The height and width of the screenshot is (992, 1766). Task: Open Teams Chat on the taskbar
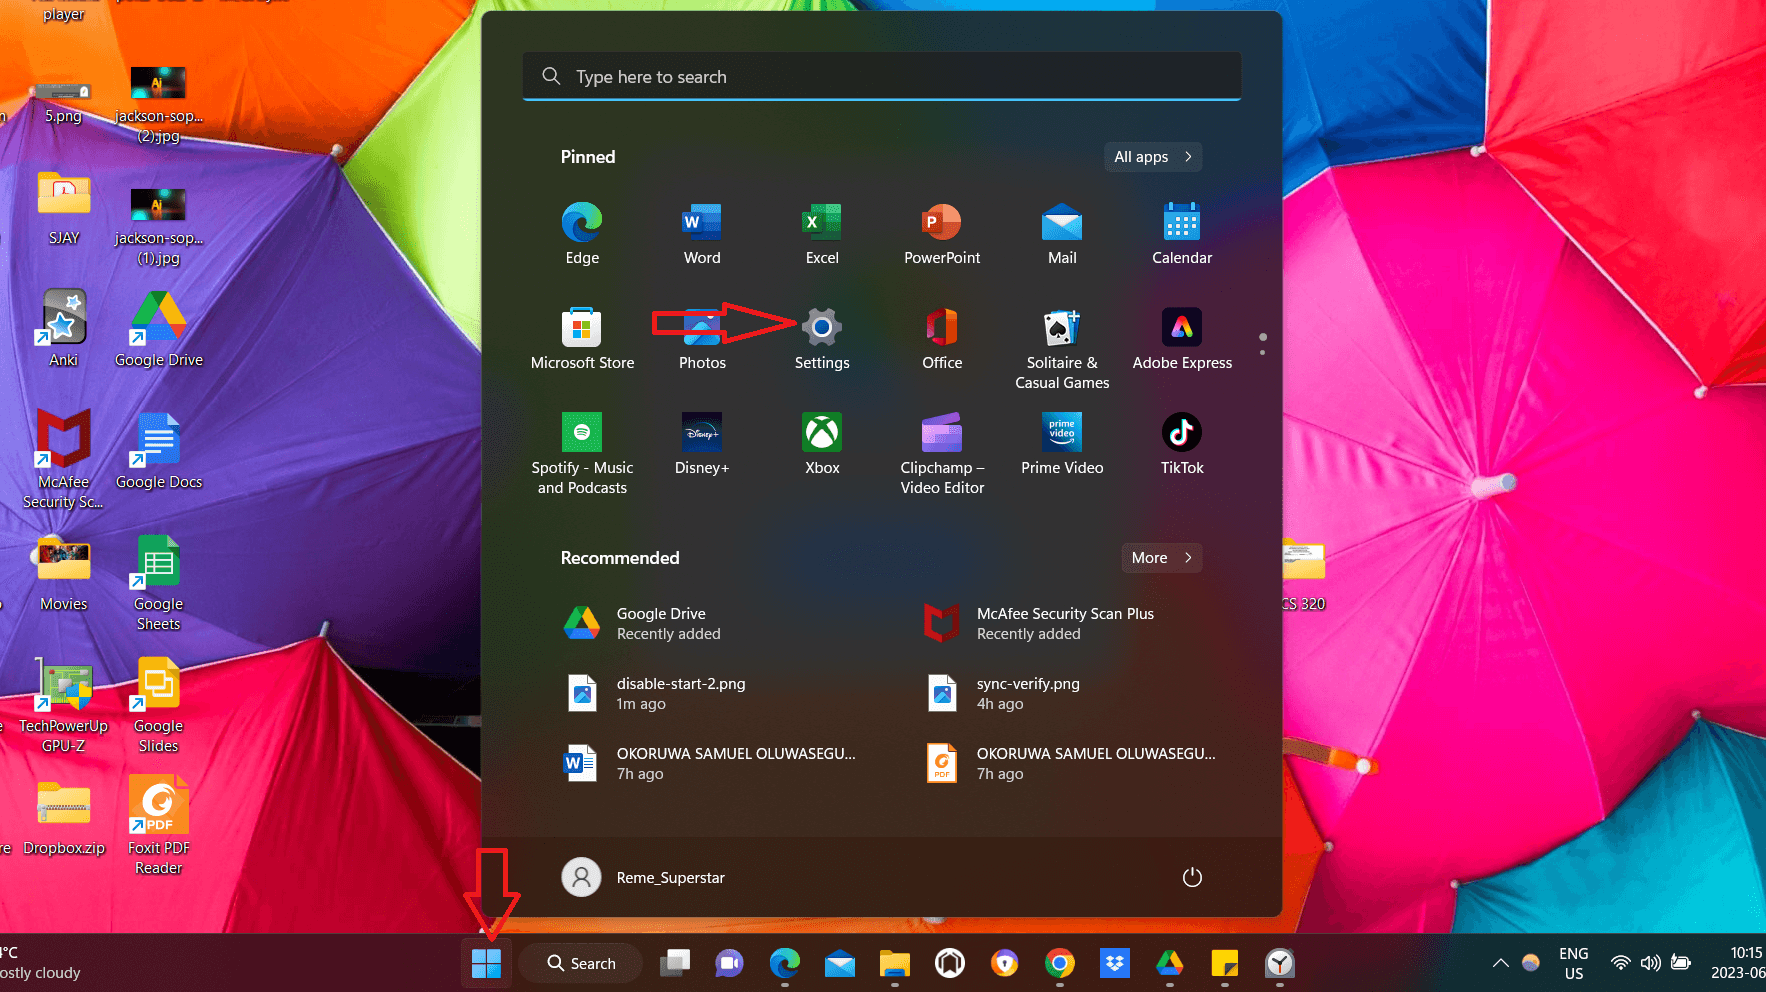(x=730, y=963)
